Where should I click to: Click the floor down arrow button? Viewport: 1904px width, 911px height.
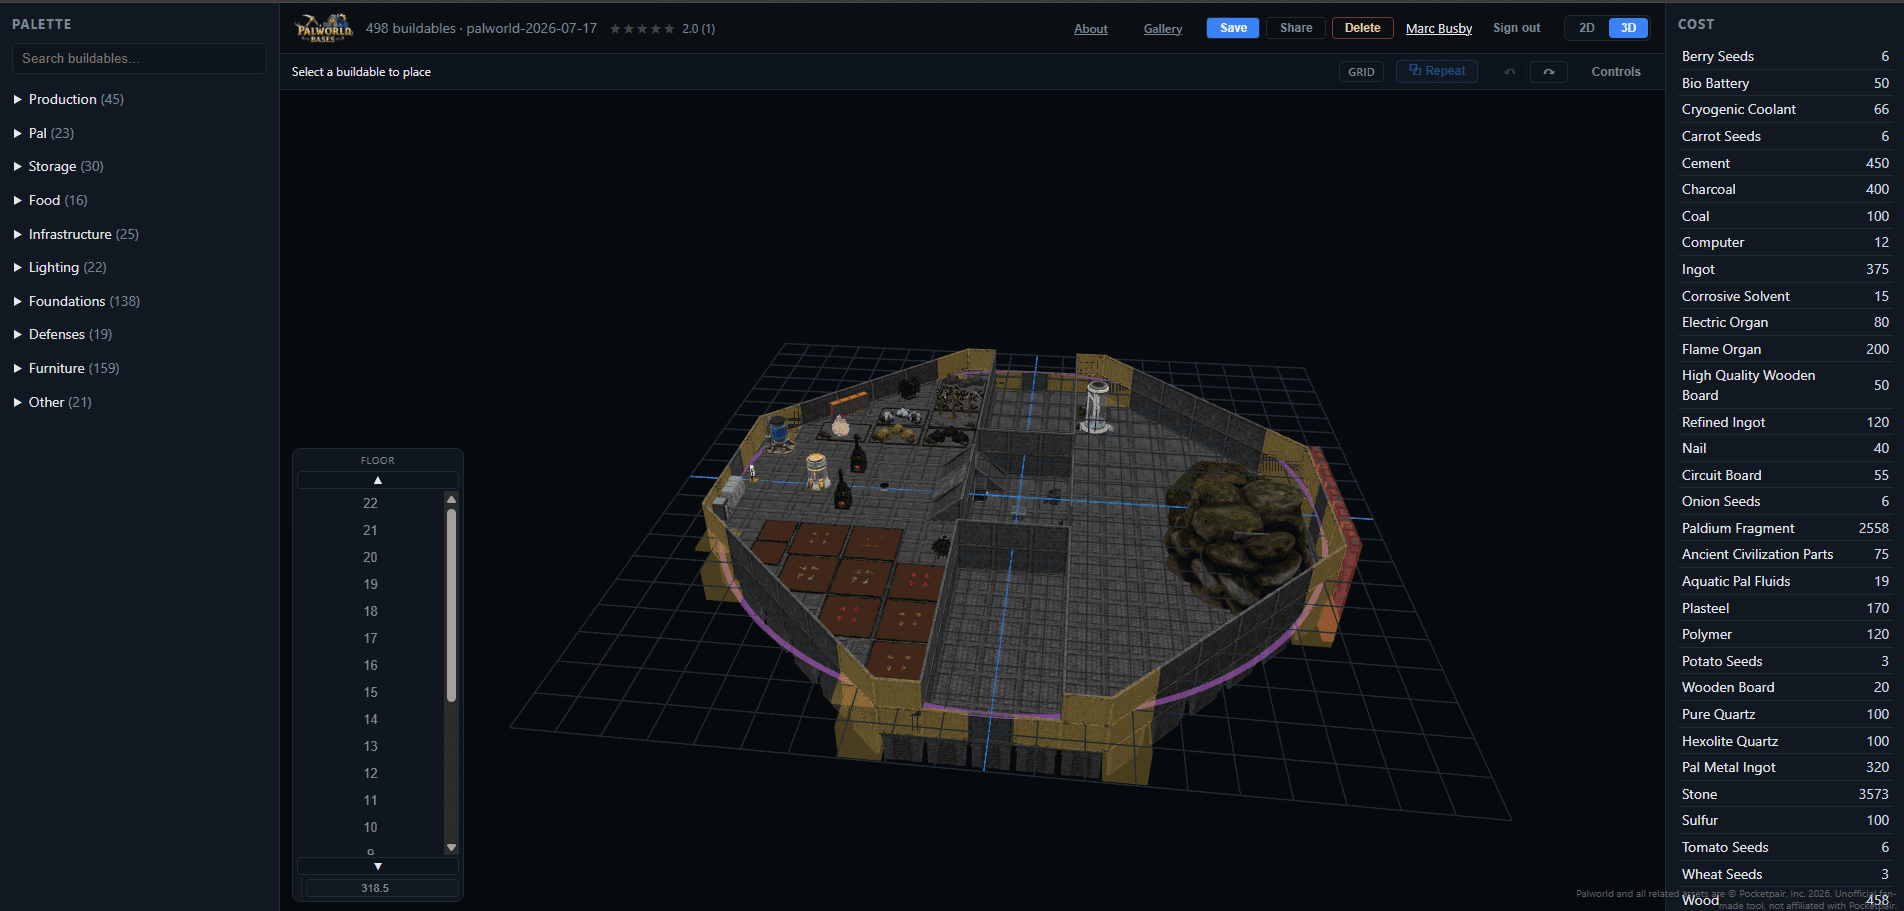pos(378,866)
